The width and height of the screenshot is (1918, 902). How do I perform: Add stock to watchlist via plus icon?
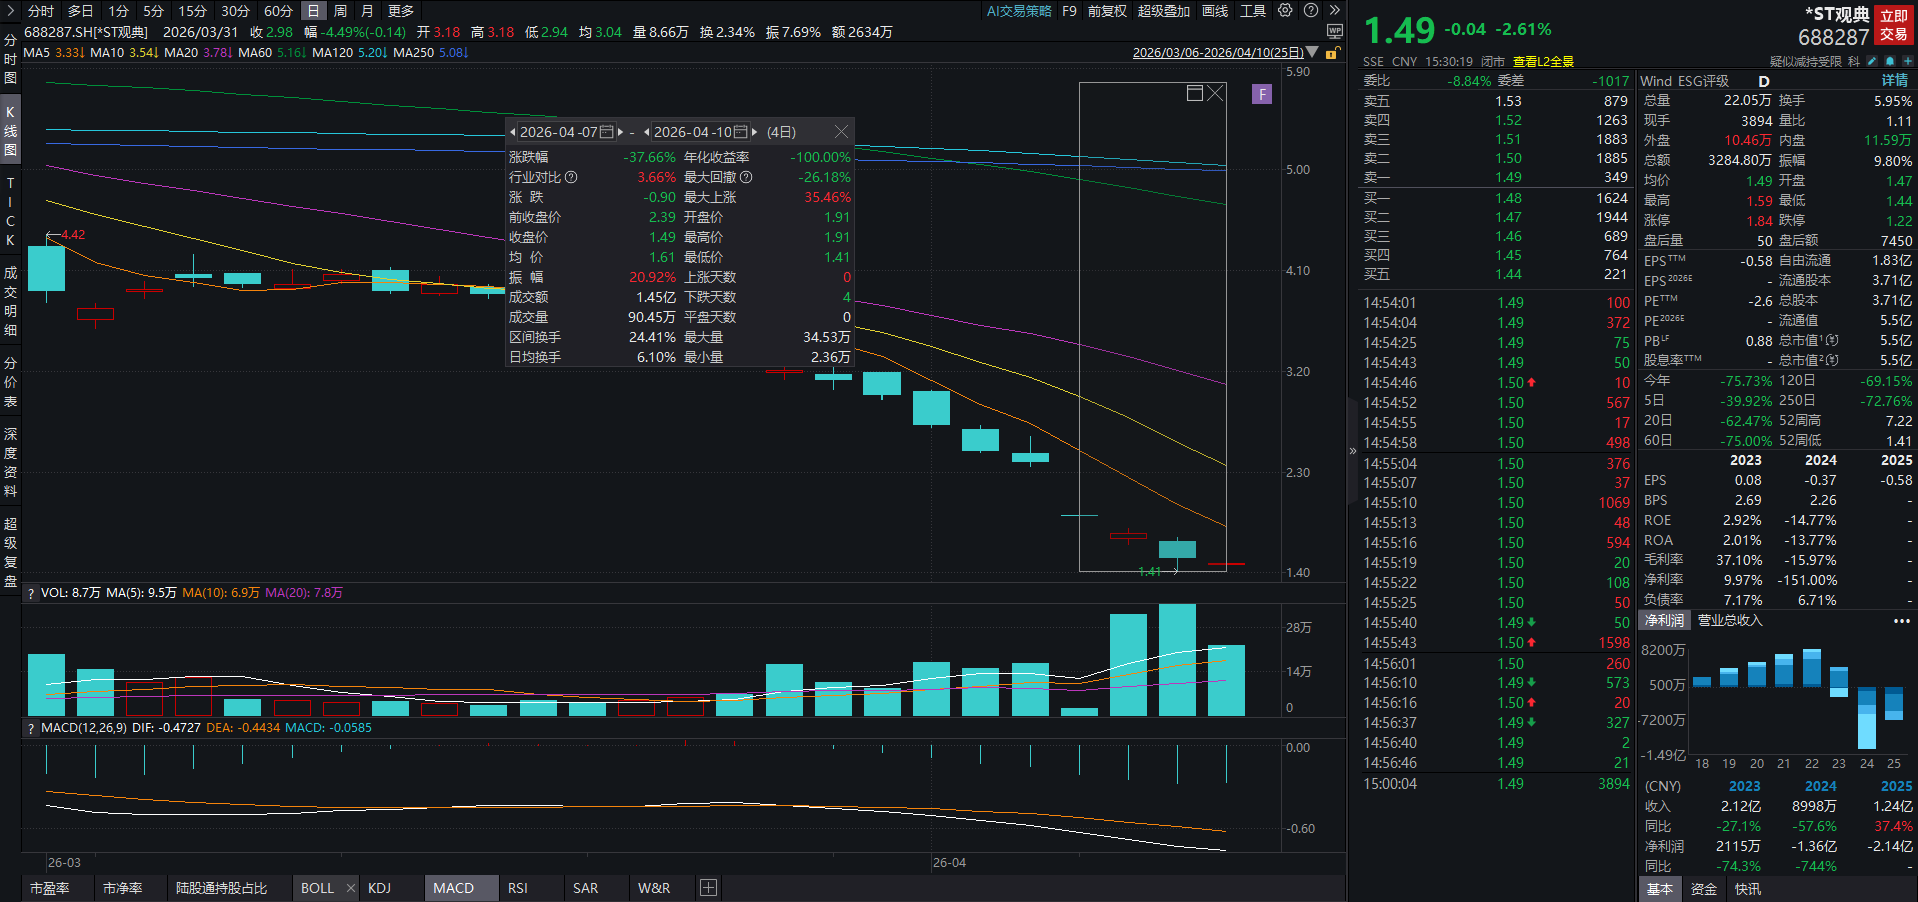click(1907, 61)
